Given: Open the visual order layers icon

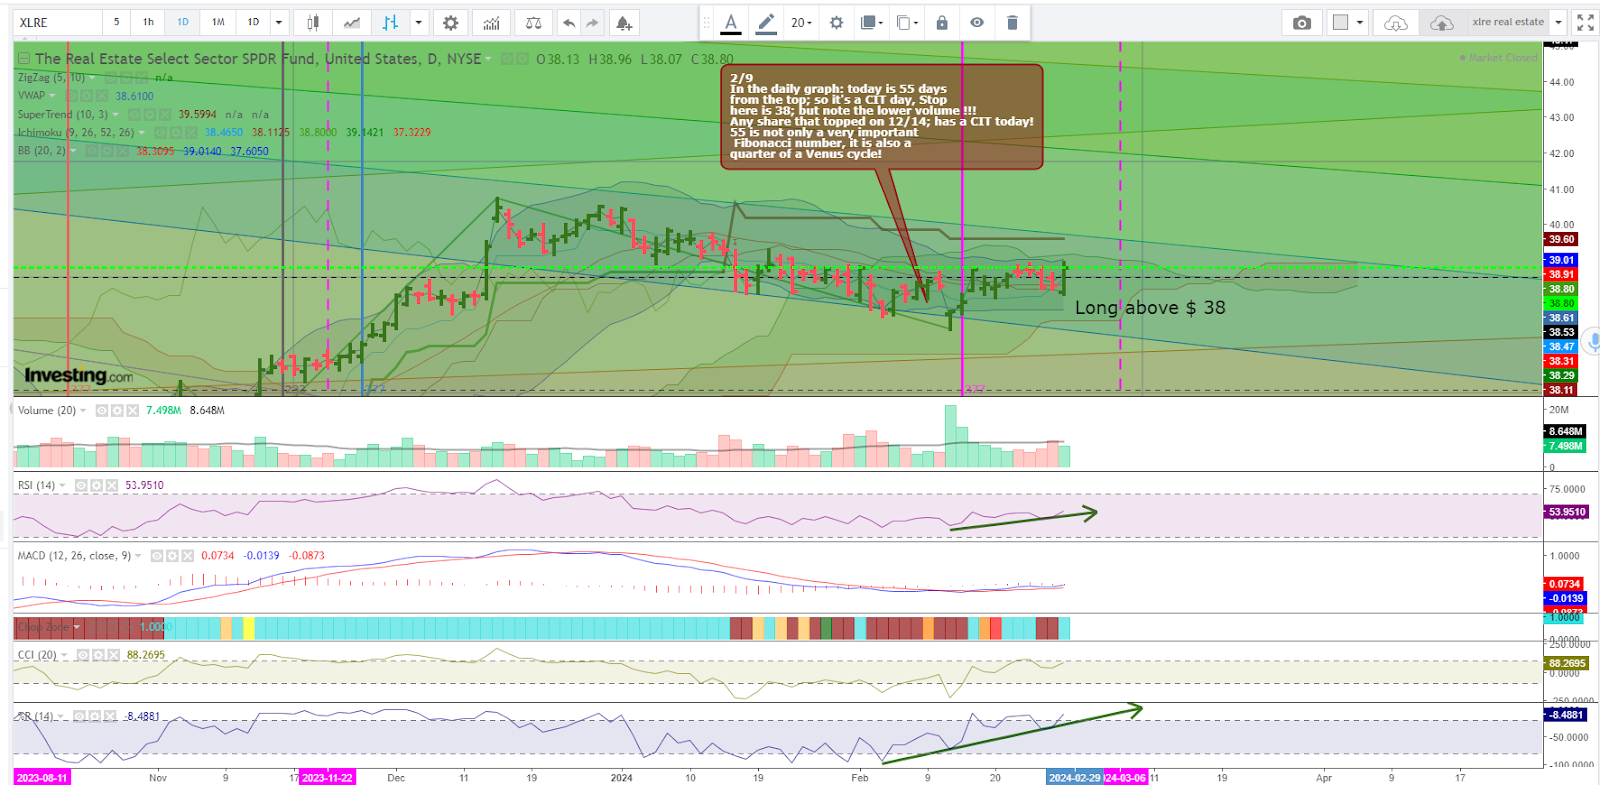Looking at the screenshot, I should pos(872,22).
